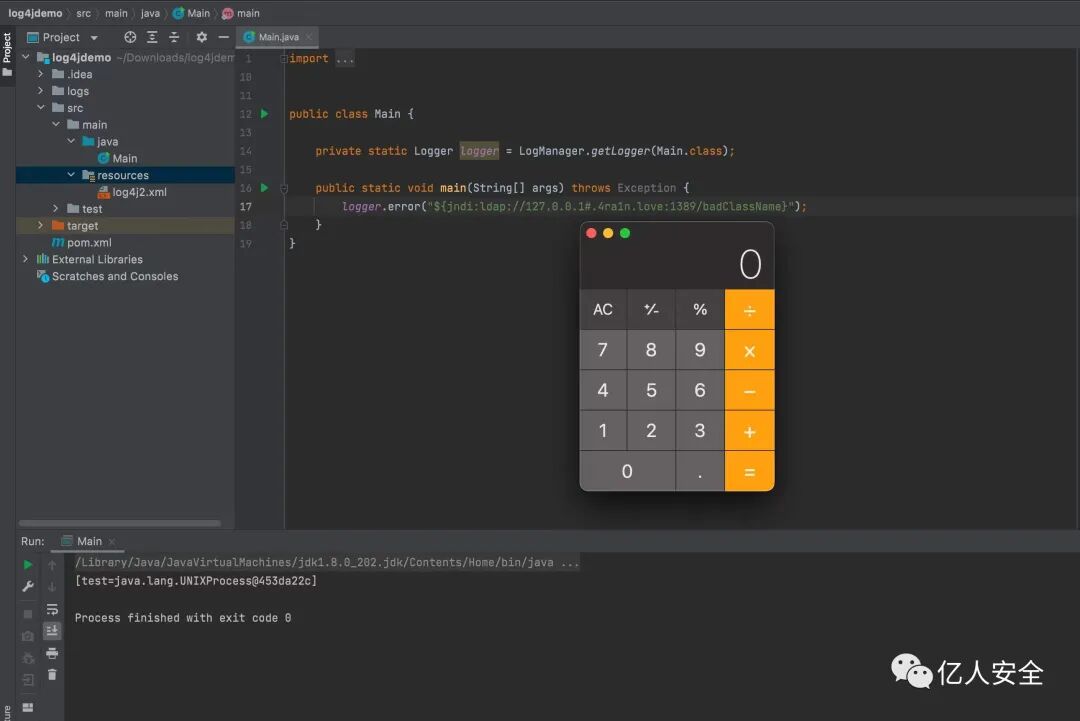Screen dimensions: 1080x721
Task: Click the Calculator percent button
Action: 700,309
